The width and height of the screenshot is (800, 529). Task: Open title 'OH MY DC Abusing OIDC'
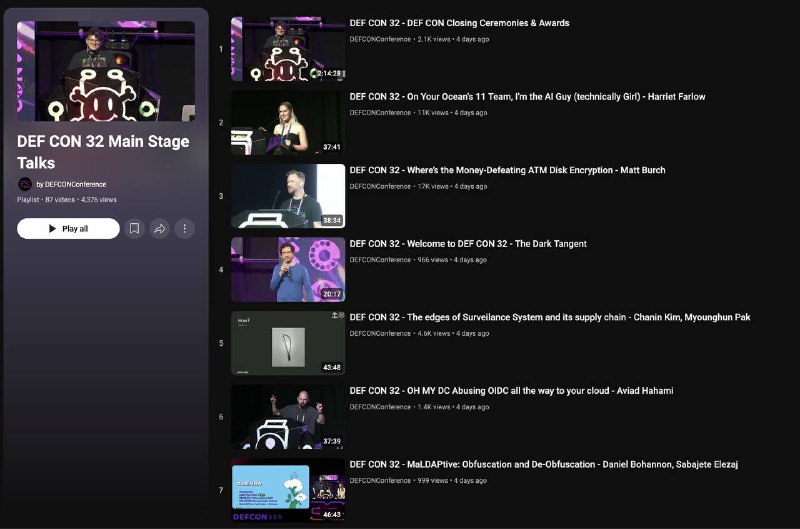click(511, 390)
